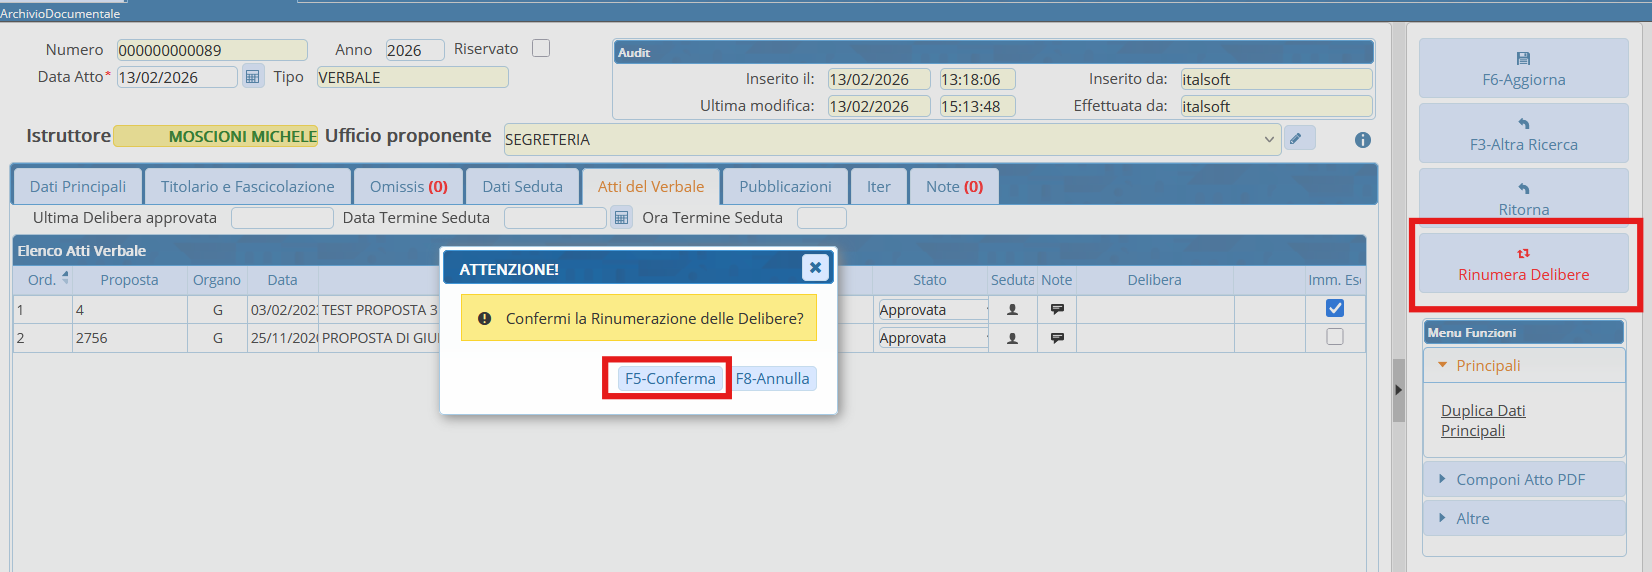Screen dimensions: 1652x572
Task: Close the ATTENZIONE dialog with X
Action: (815, 268)
